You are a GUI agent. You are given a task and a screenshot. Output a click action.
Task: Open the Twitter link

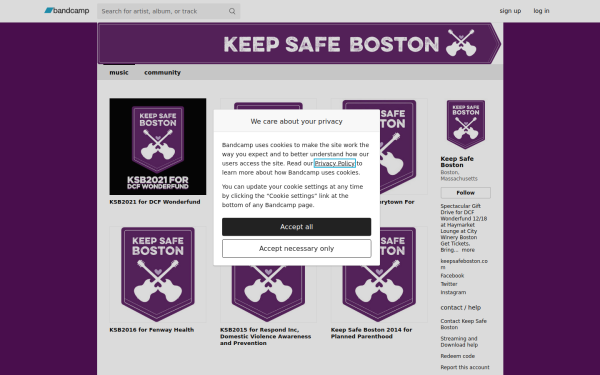coord(449,284)
